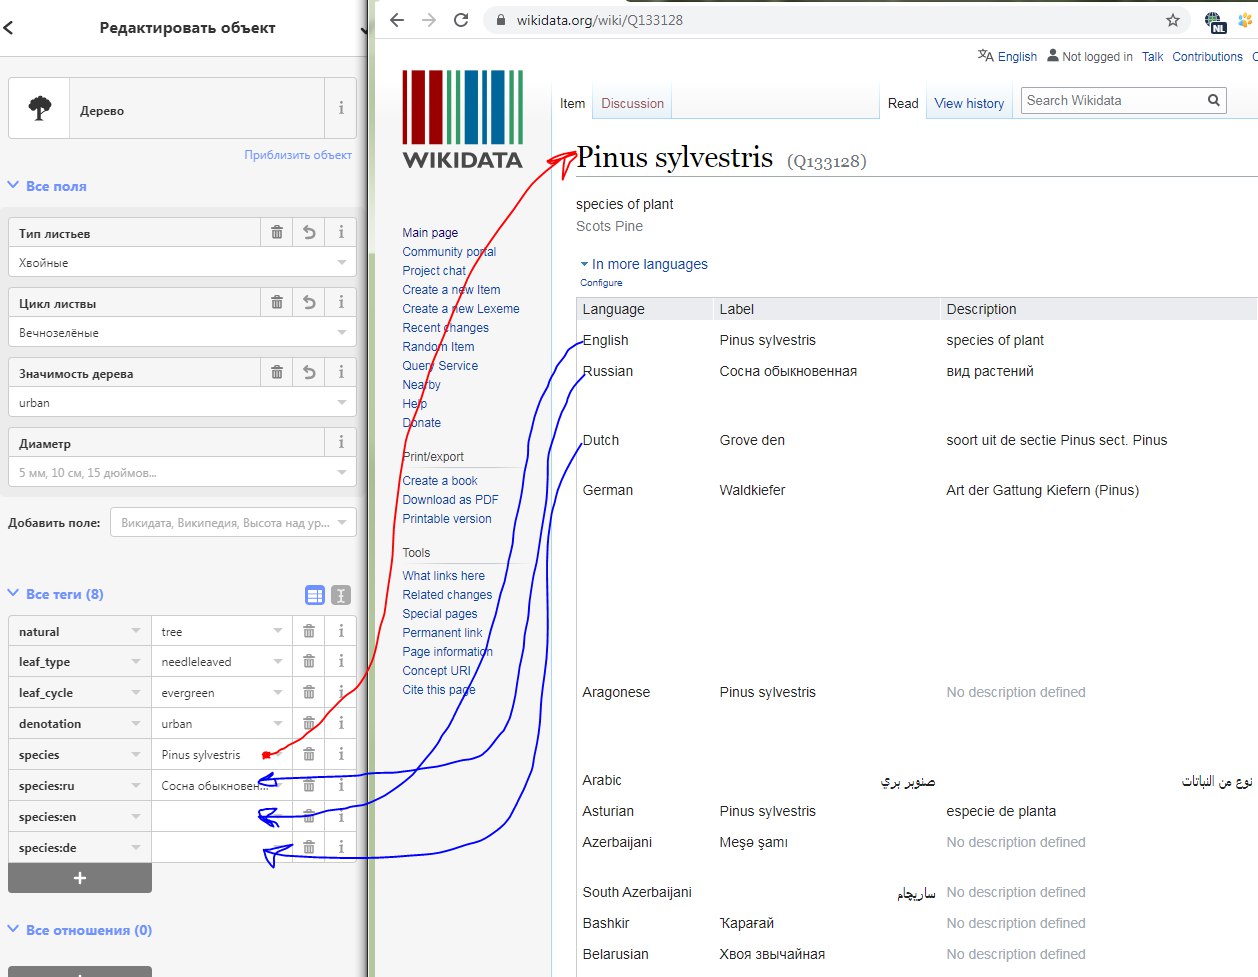Viewport: 1258px width, 977px height.
Task: Delete the leaf_type tag row
Action: 309,661
